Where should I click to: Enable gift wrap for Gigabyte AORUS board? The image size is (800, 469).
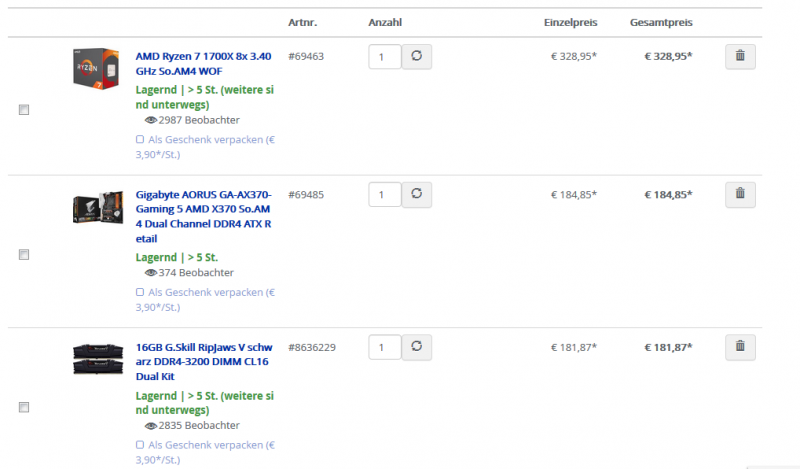[x=140, y=293]
